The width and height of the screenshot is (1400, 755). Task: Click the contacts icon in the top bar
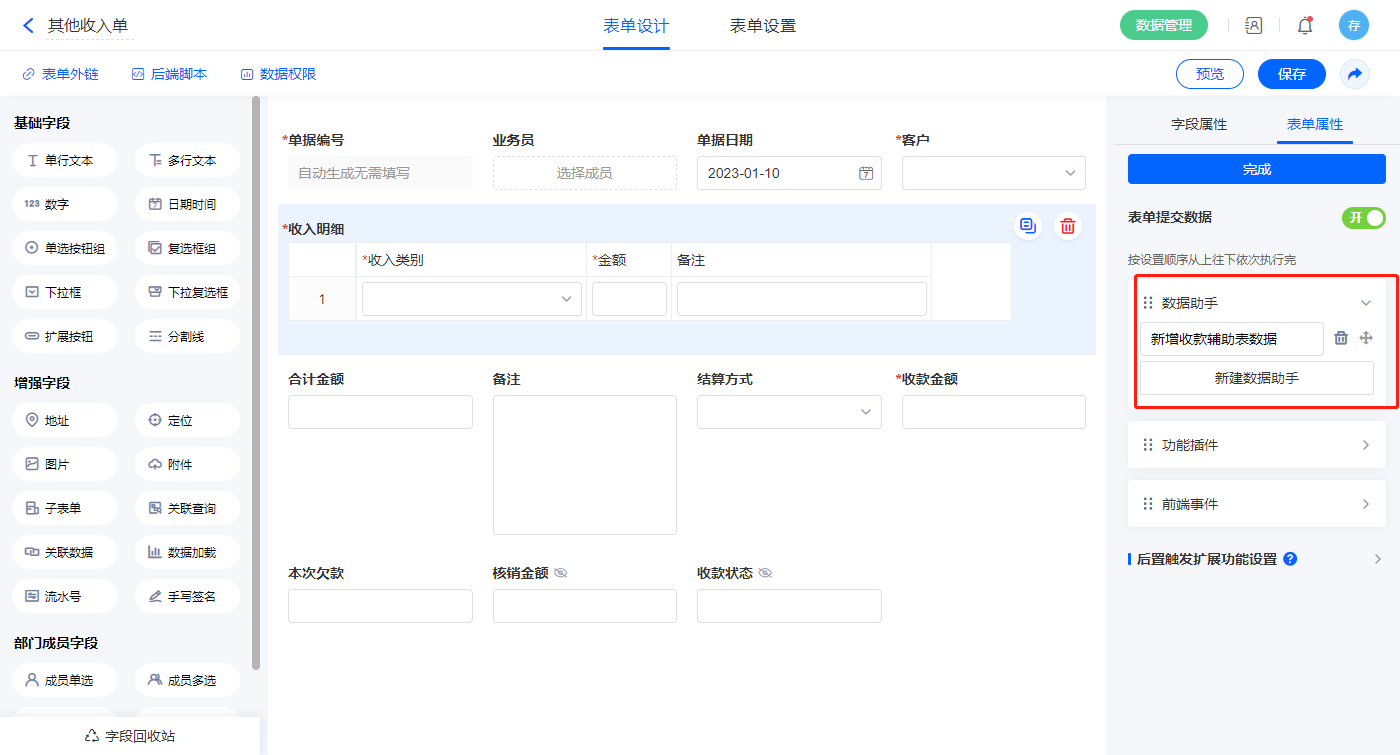1253,26
